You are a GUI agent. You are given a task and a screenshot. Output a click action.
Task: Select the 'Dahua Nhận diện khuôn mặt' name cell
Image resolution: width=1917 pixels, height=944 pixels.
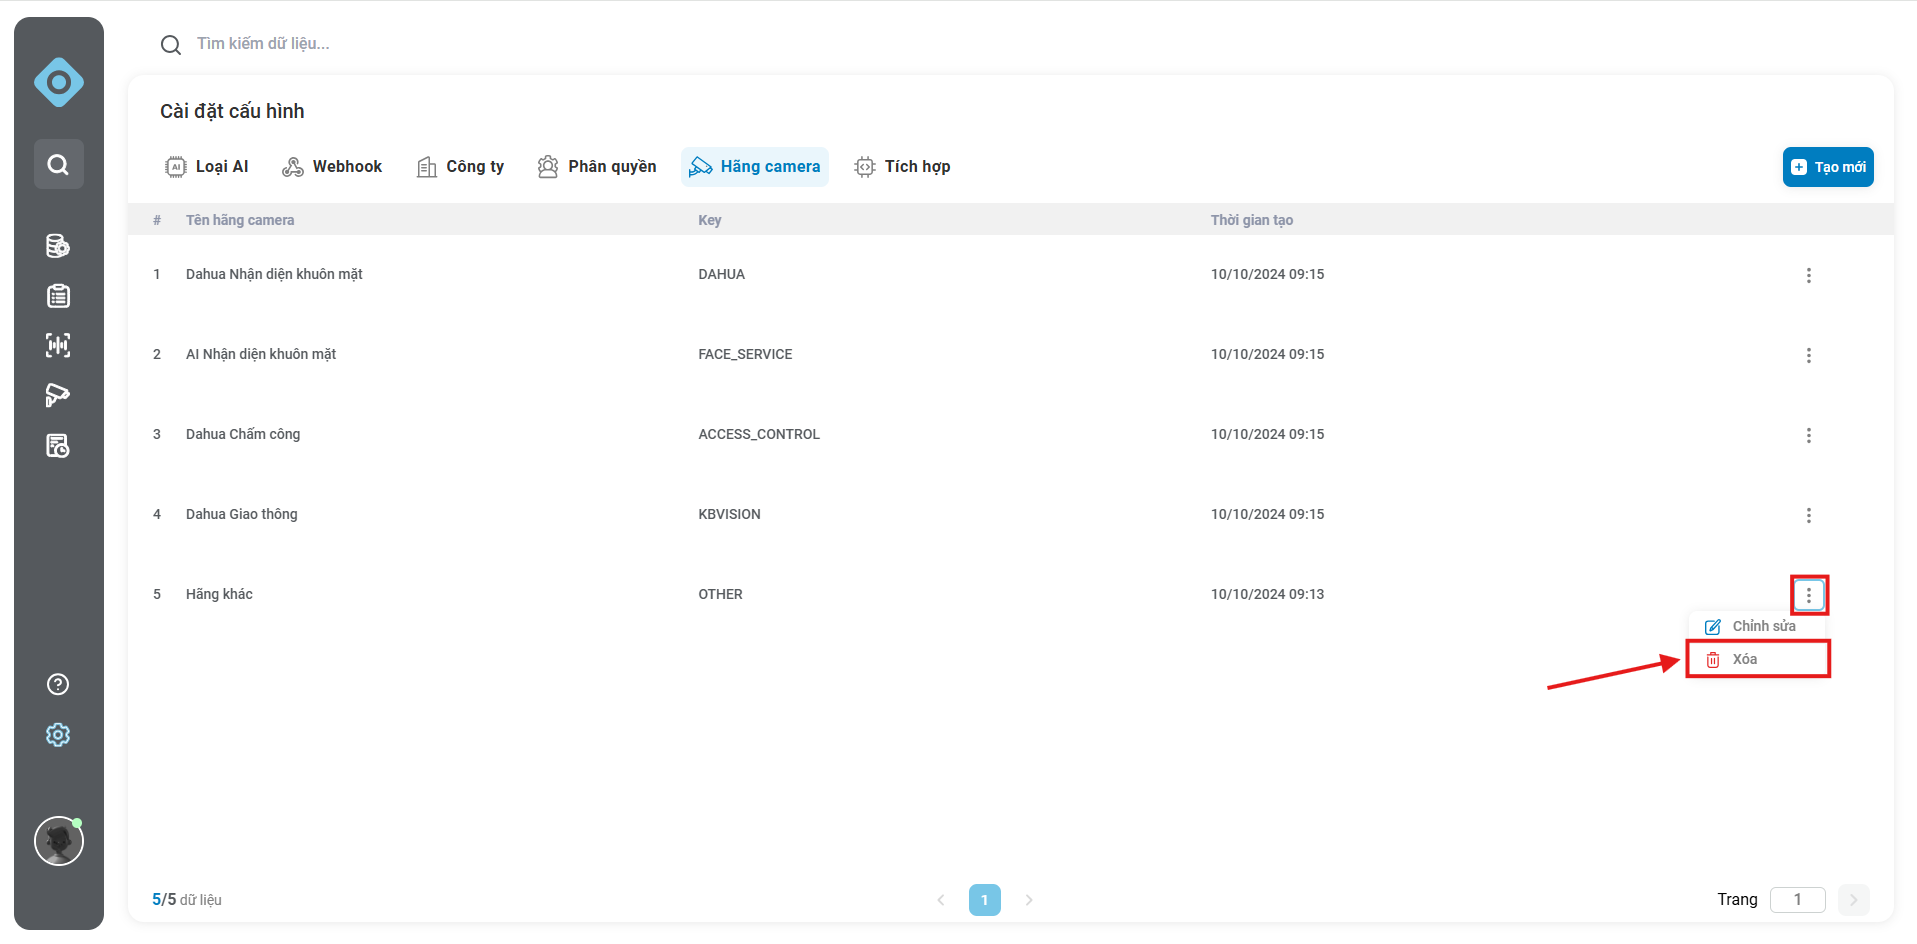274,274
